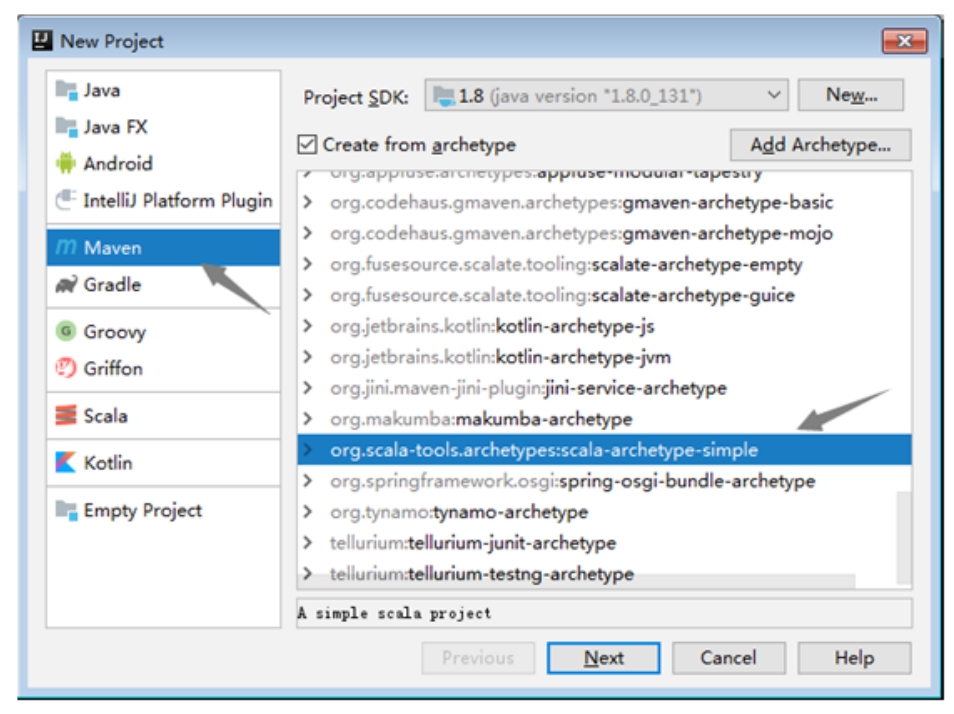Click the Kotlin logo icon

pos(66,463)
